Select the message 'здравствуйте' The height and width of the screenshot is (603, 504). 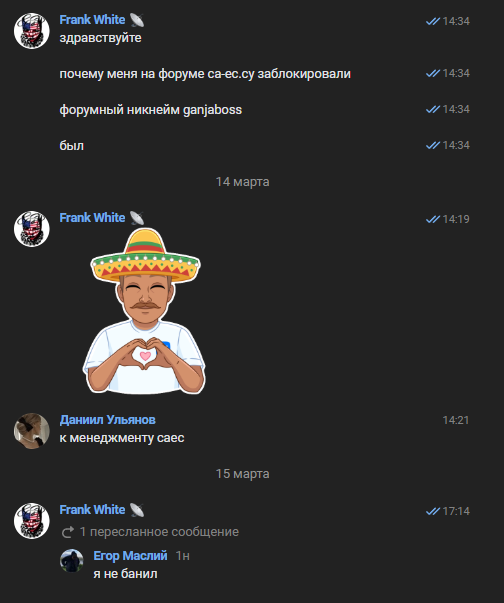coord(100,38)
